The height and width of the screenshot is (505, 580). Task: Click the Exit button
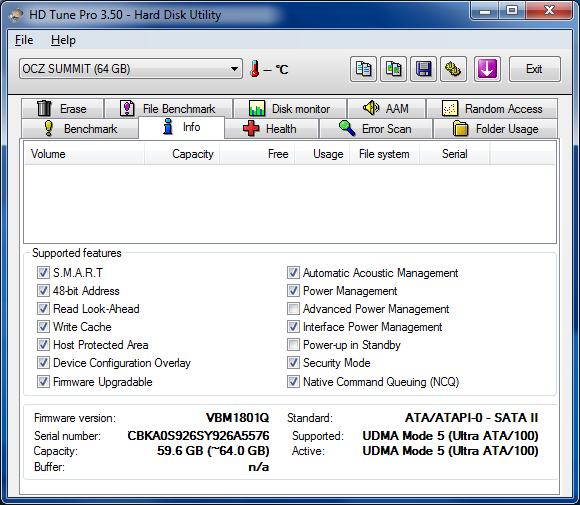tap(535, 69)
